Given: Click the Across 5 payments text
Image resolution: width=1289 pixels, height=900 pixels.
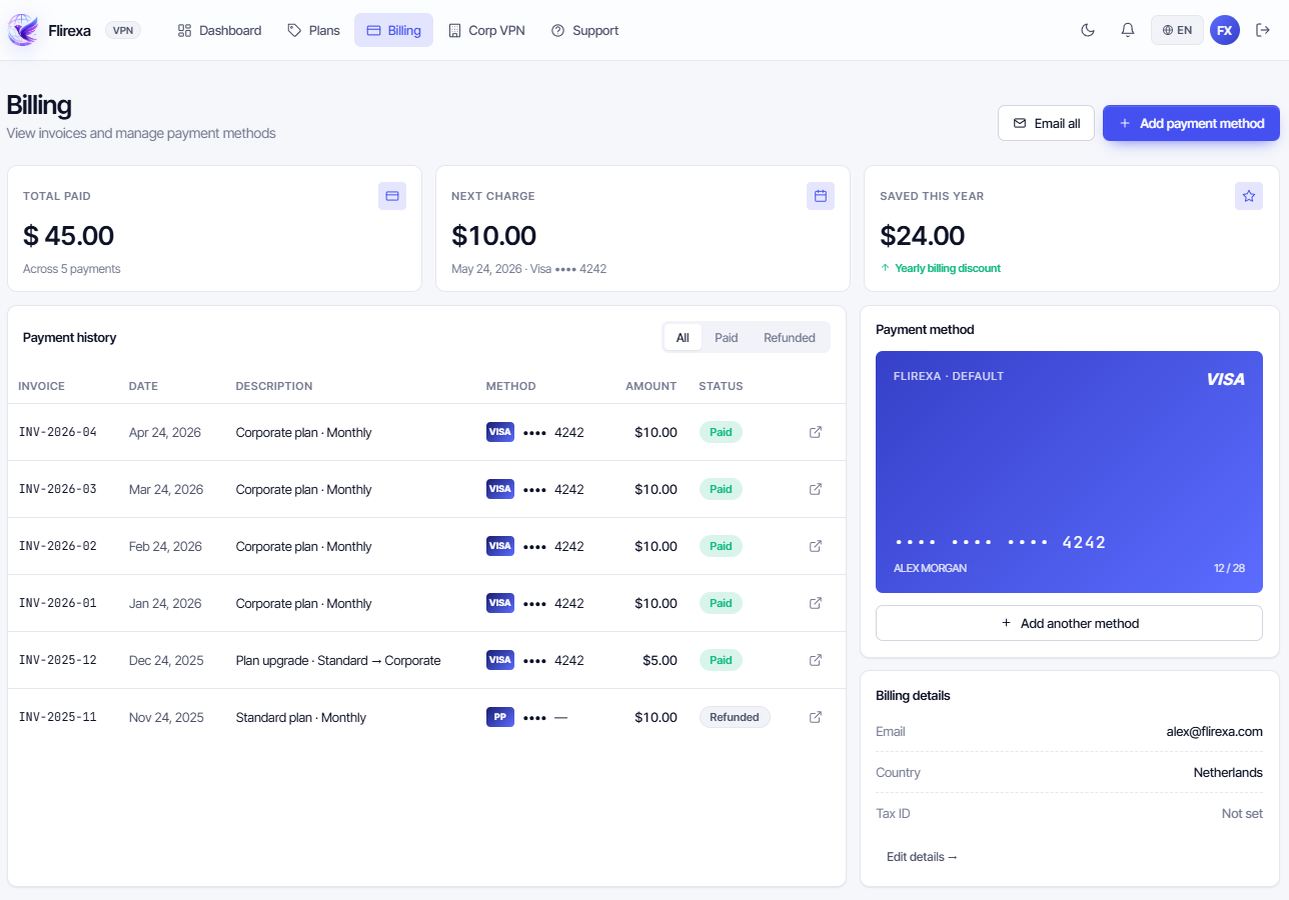Looking at the screenshot, I should [x=72, y=269].
